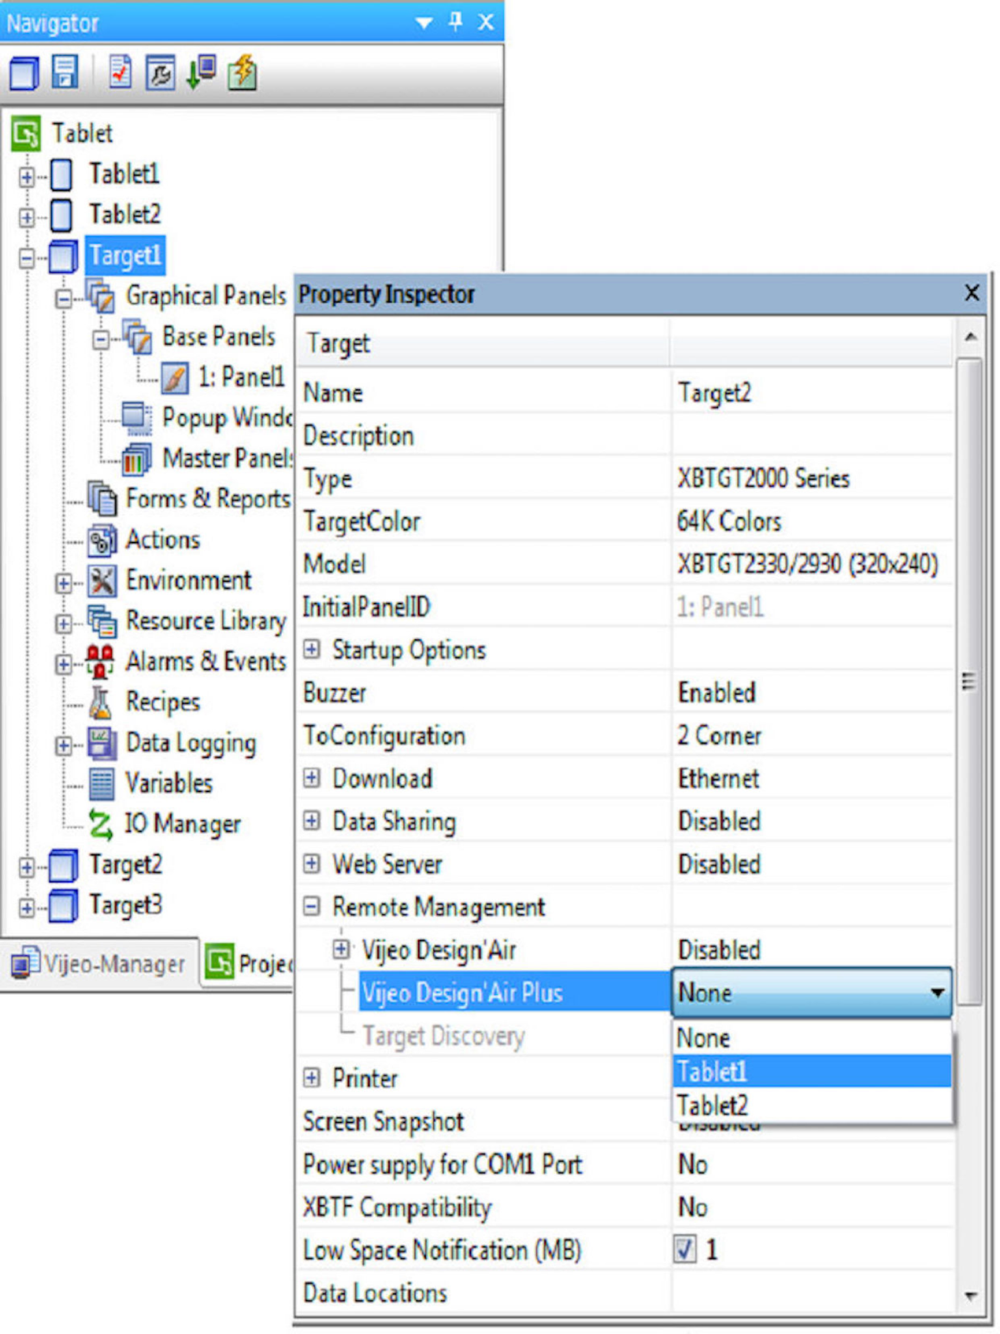Click the Name value Target2 field
1000x1334 pixels.
[x=813, y=393]
